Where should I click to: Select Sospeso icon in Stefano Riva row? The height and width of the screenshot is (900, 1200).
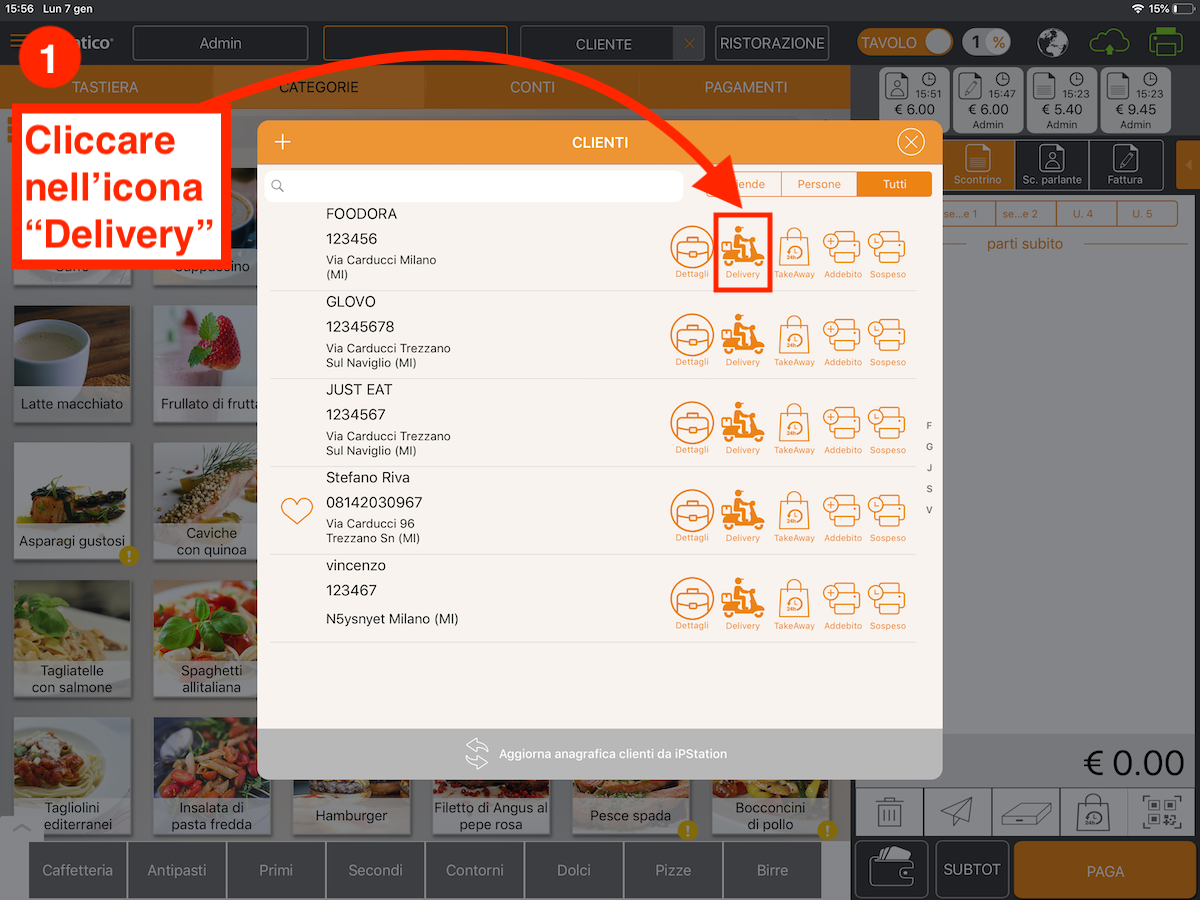[x=887, y=516]
